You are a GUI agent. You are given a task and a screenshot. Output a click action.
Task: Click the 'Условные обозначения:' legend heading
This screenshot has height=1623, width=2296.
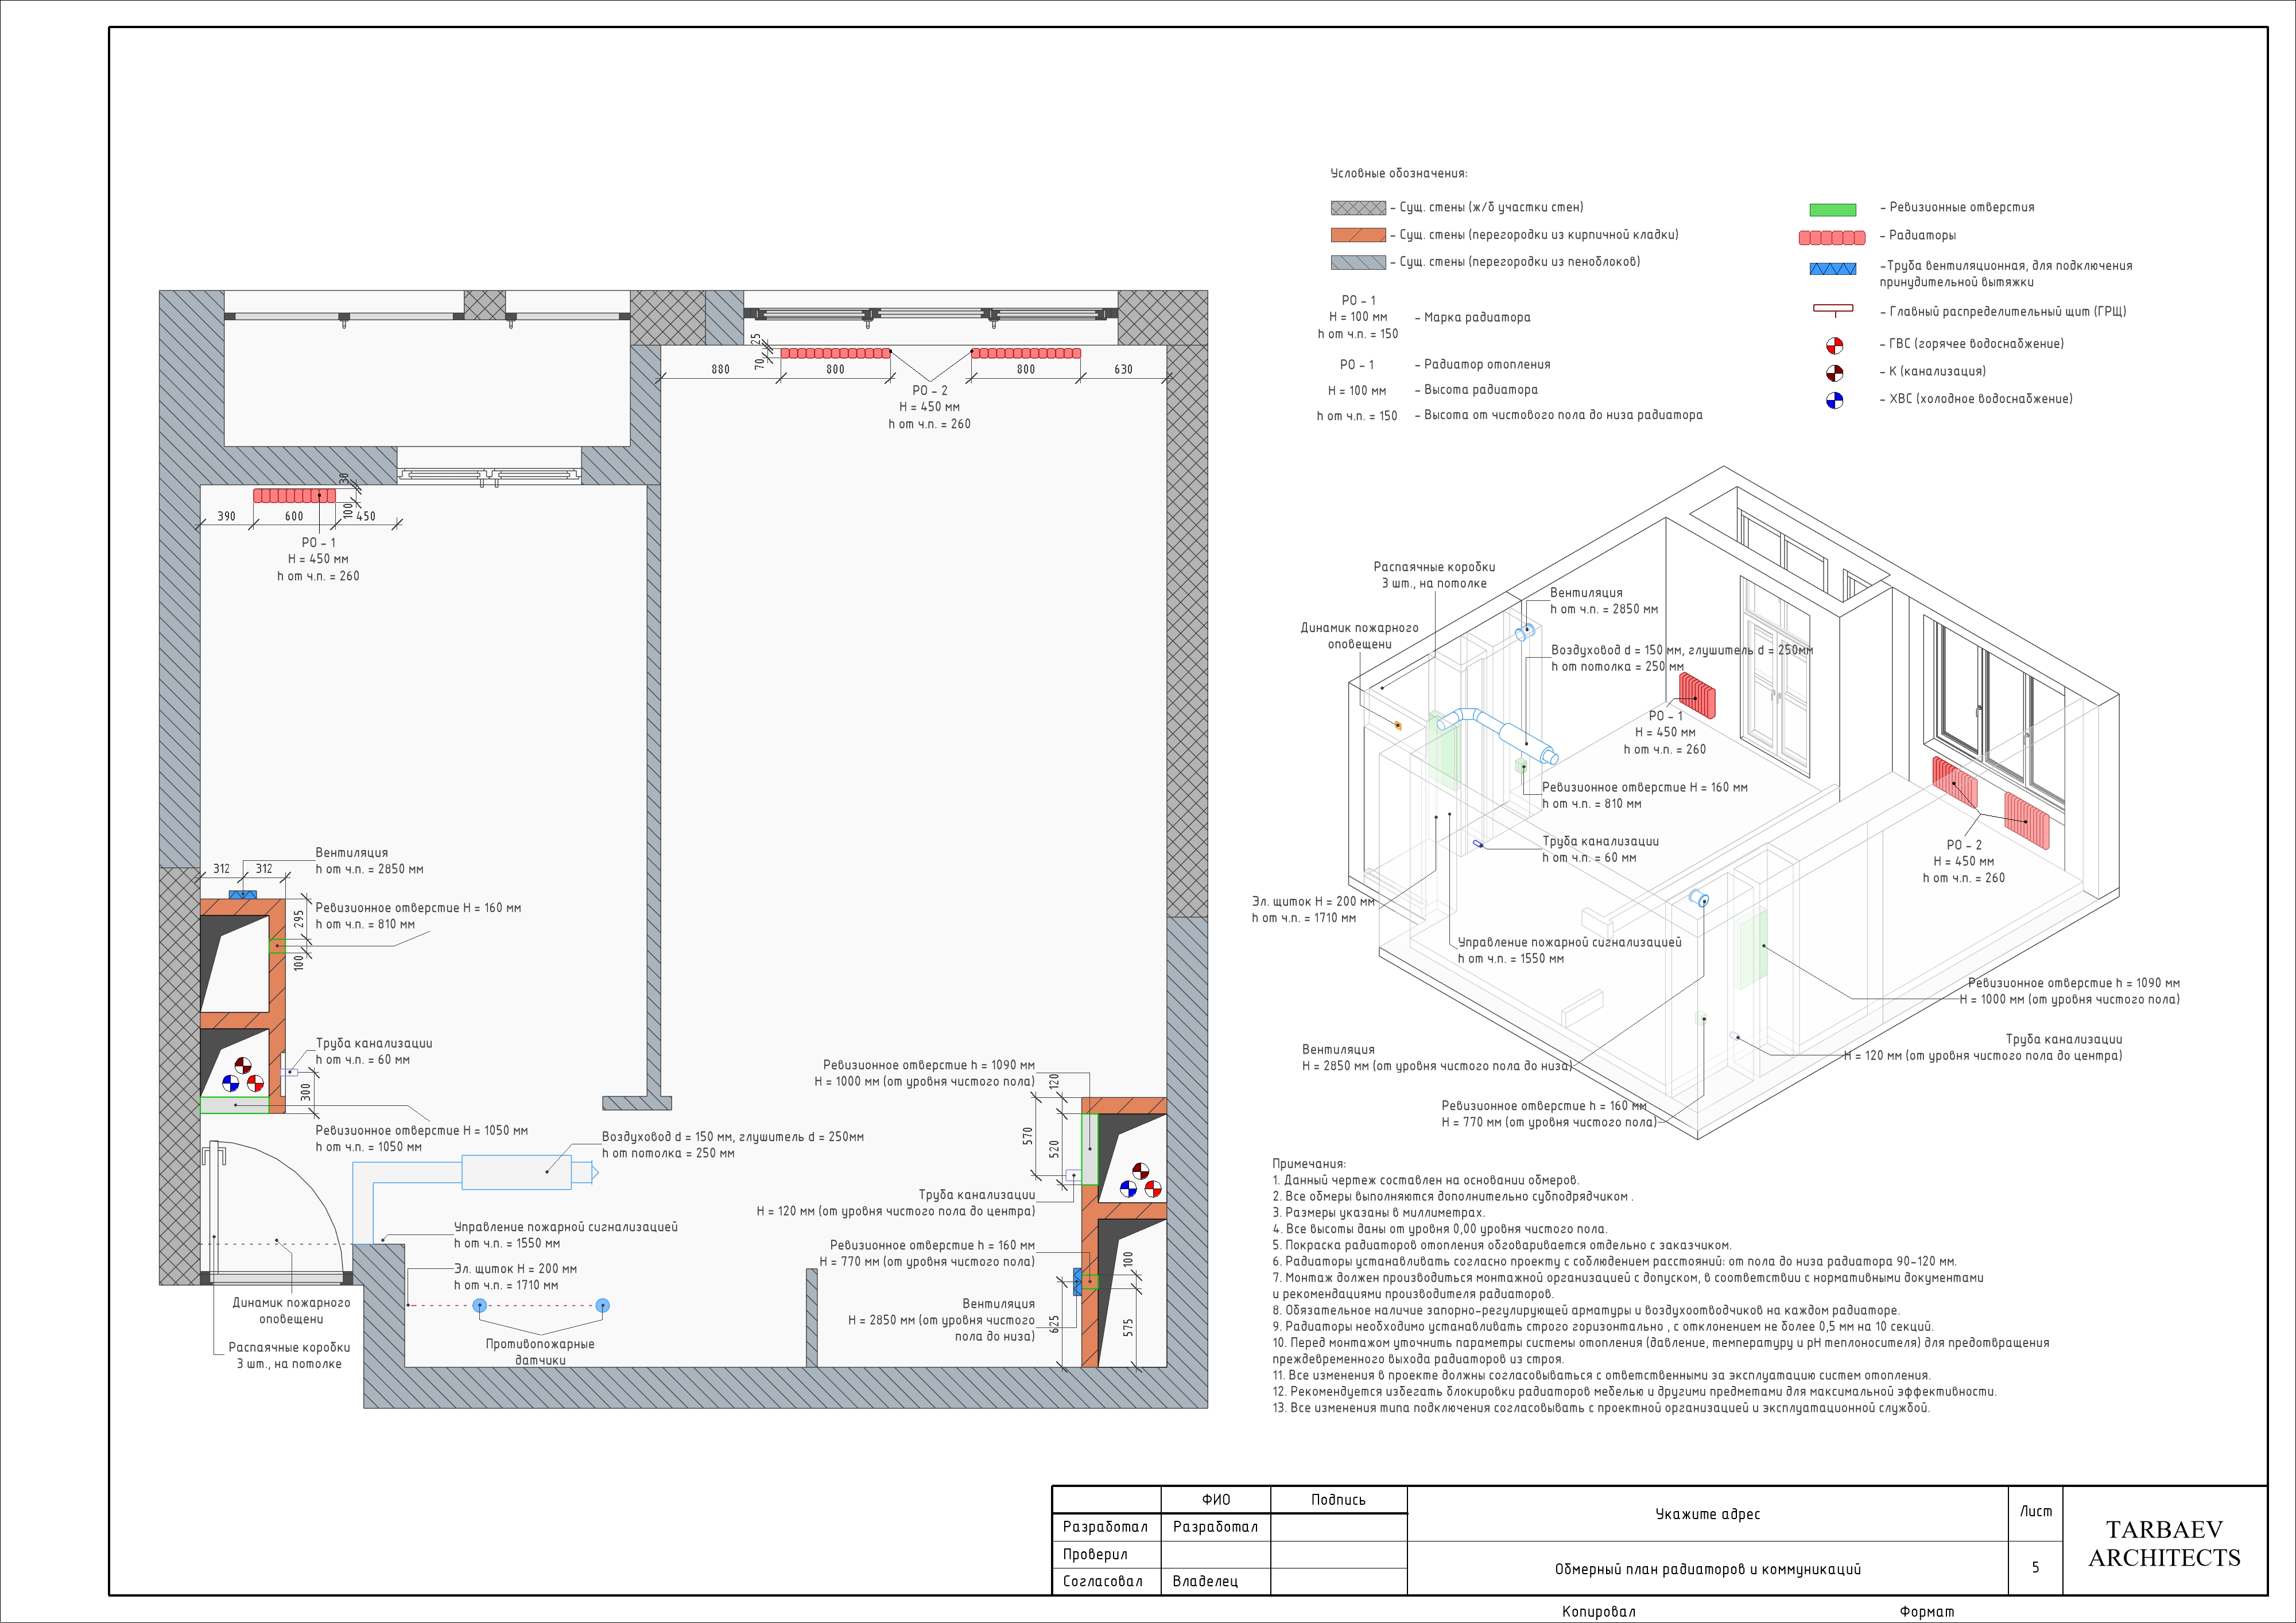coord(1399,174)
